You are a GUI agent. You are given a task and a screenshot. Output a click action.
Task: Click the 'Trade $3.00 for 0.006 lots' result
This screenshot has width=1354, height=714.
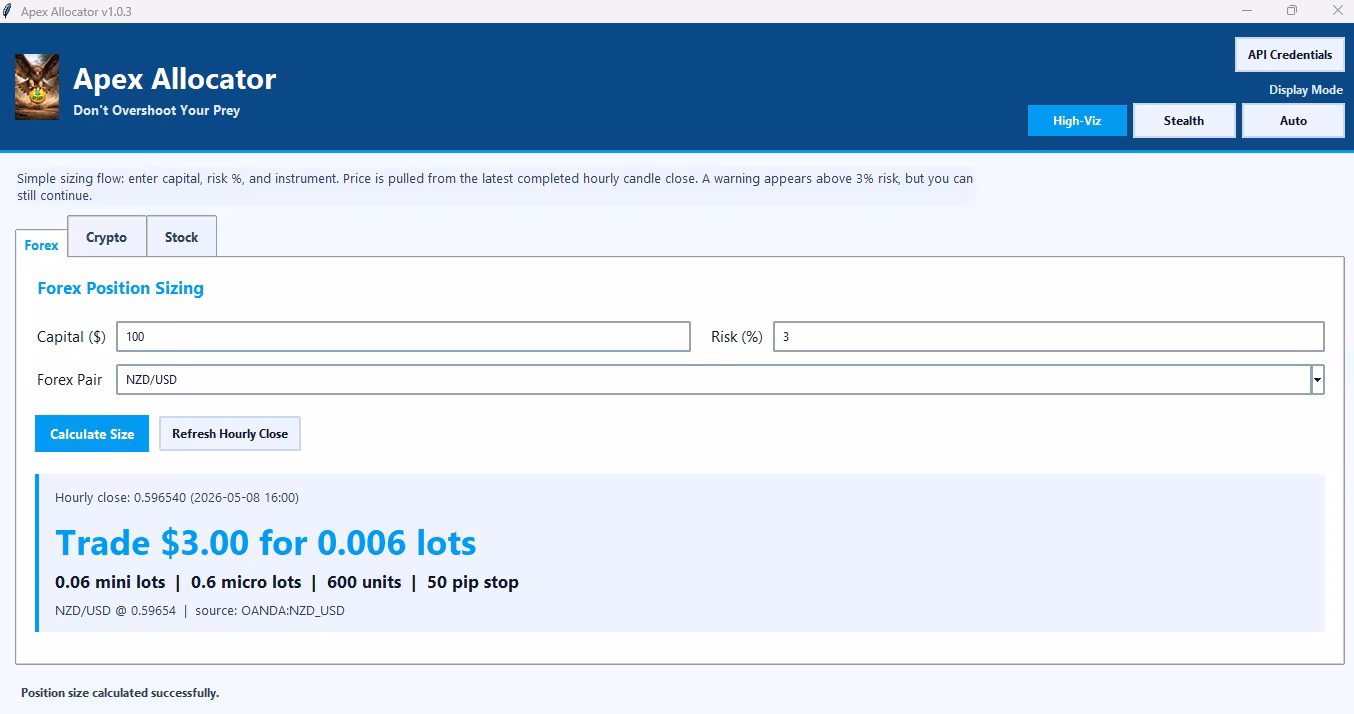[266, 543]
